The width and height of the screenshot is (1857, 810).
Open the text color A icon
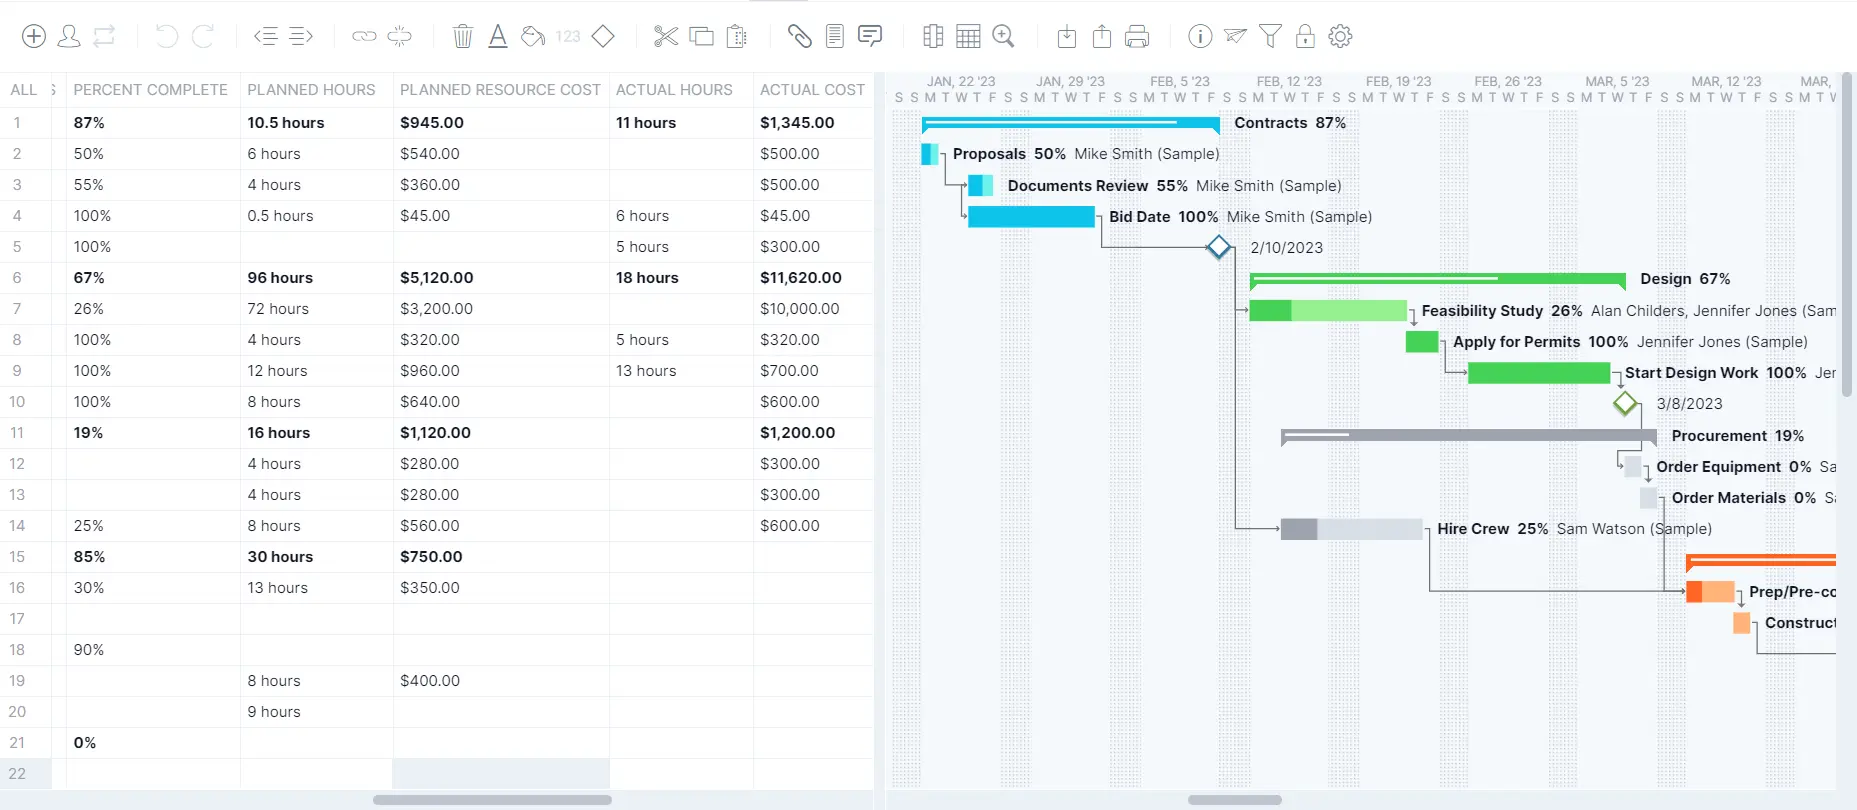pos(498,37)
